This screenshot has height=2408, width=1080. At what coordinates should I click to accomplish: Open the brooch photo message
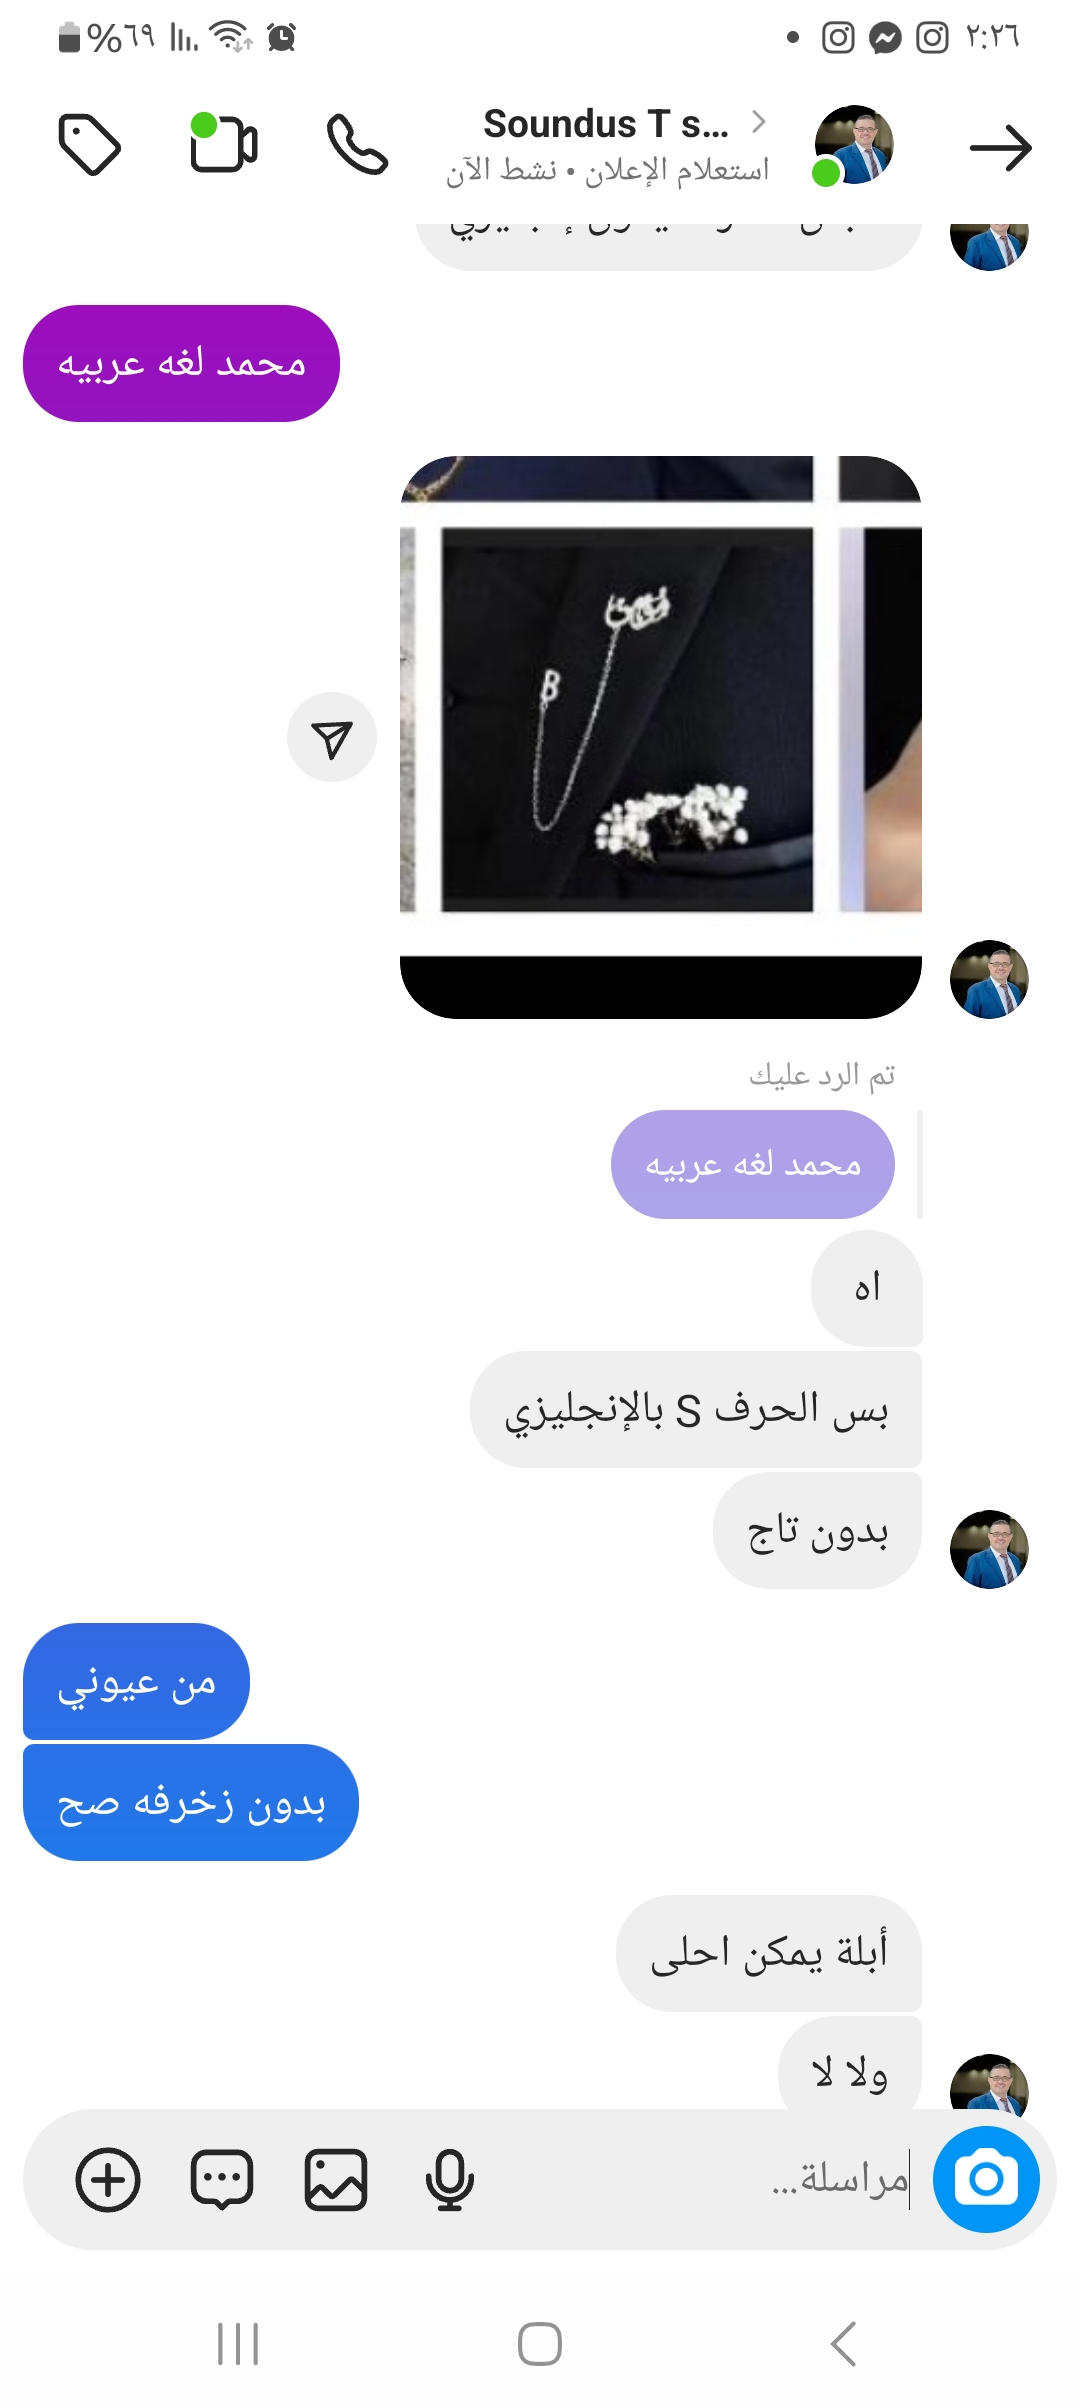[660, 737]
